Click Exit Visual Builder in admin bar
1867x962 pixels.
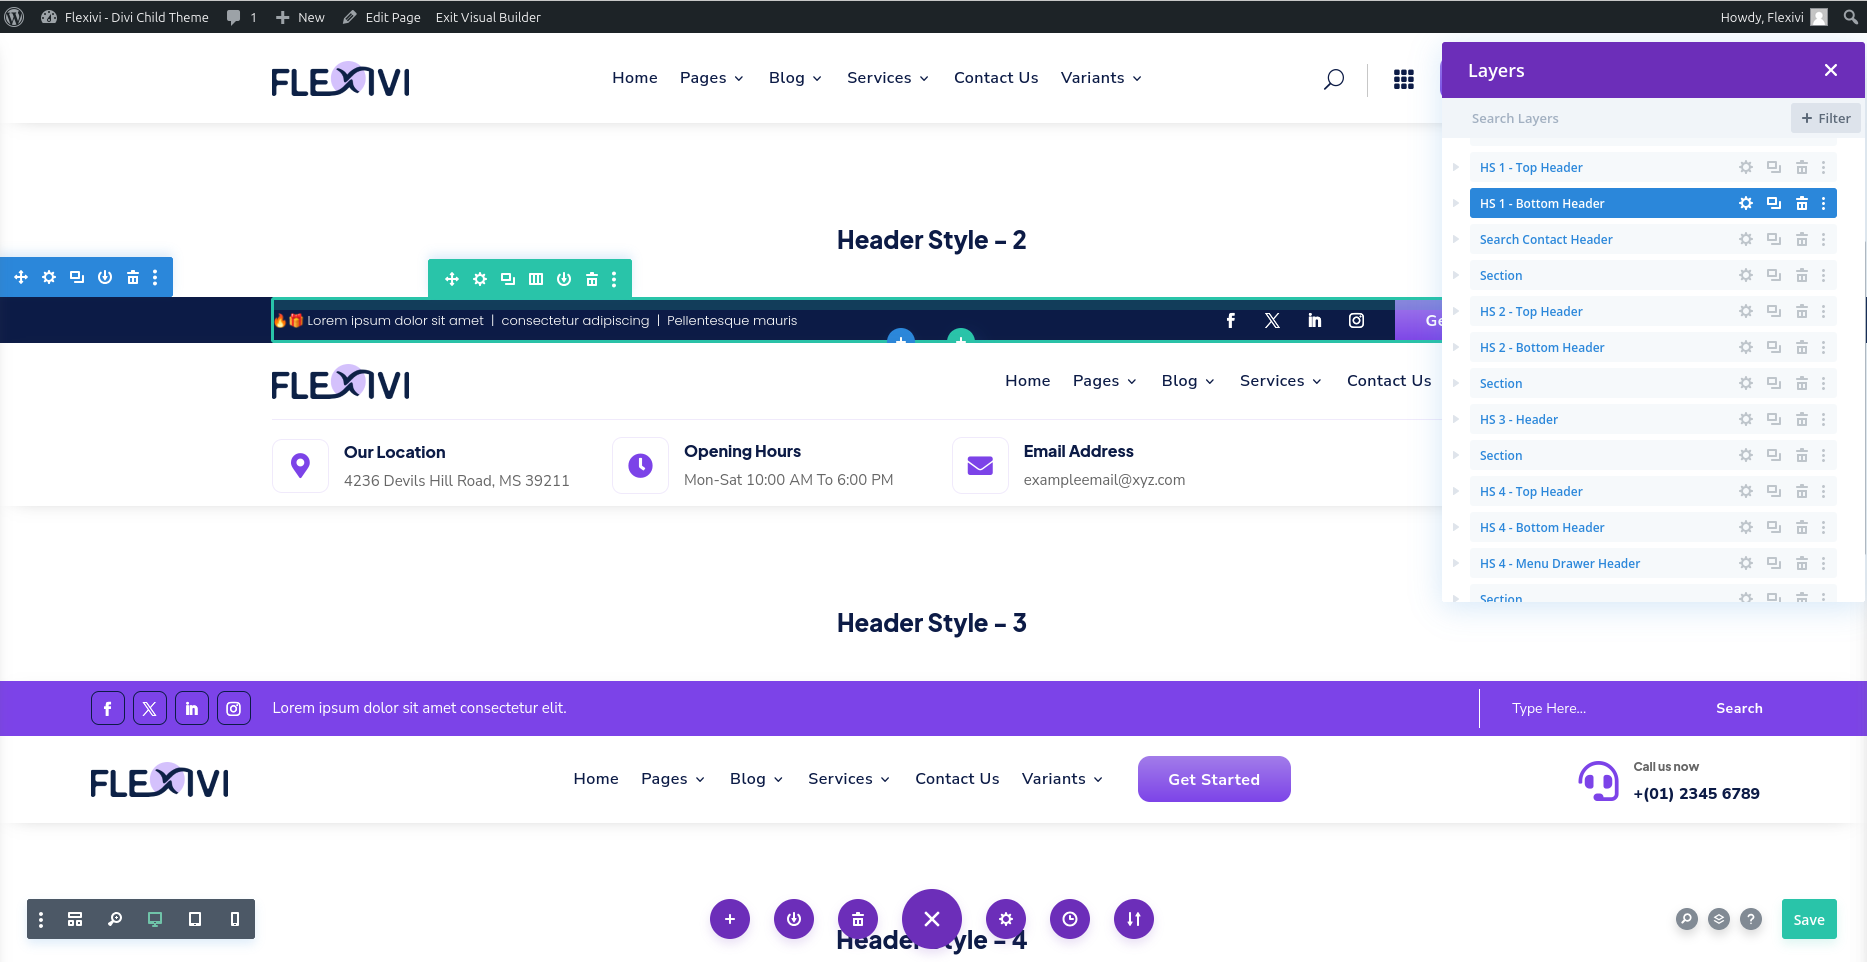pos(488,17)
